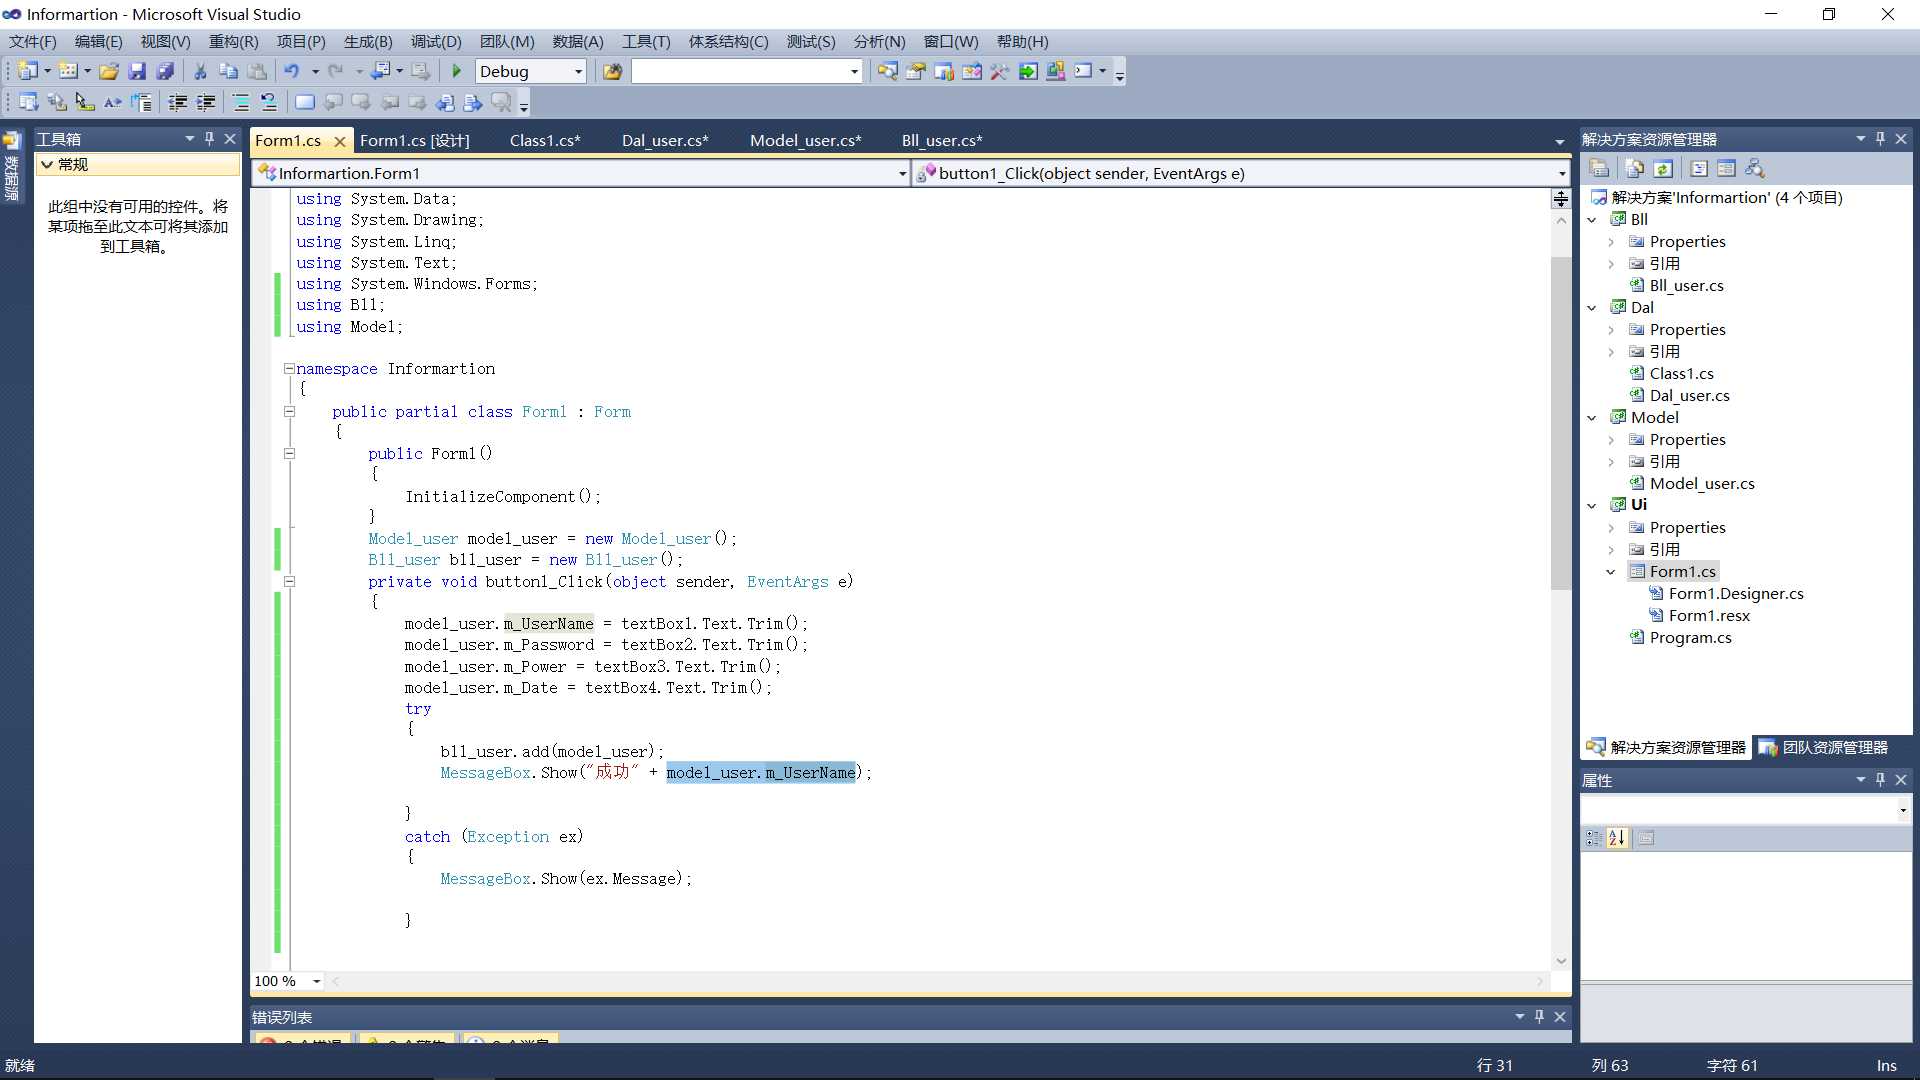Click Show All Files in Solution Explorer

point(1634,168)
